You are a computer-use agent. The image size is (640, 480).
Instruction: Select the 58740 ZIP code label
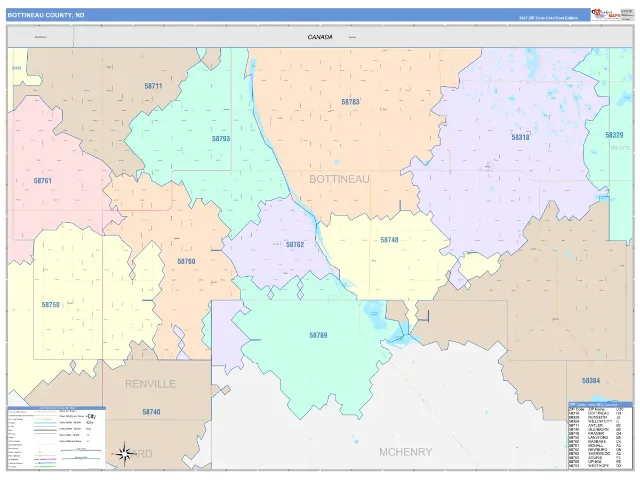pos(151,412)
